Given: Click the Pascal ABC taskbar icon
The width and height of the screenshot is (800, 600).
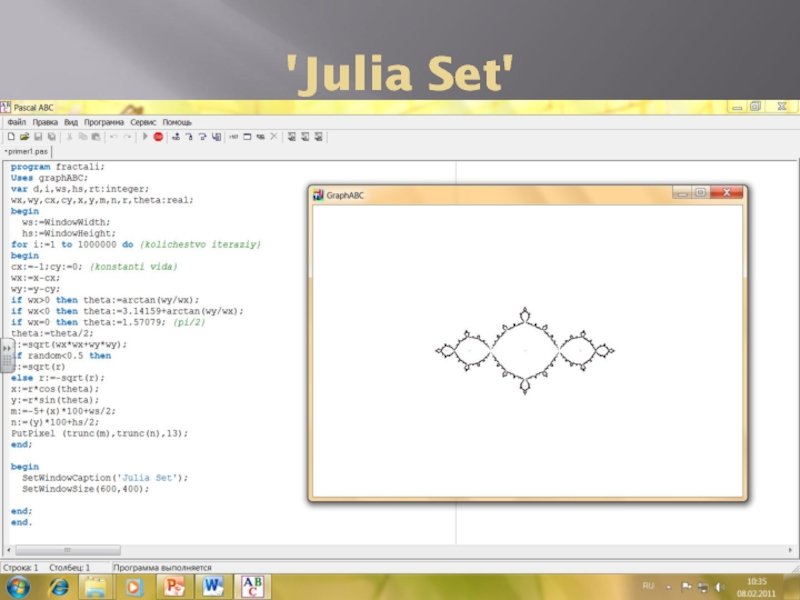Looking at the screenshot, I should pyautogui.click(x=252, y=585).
